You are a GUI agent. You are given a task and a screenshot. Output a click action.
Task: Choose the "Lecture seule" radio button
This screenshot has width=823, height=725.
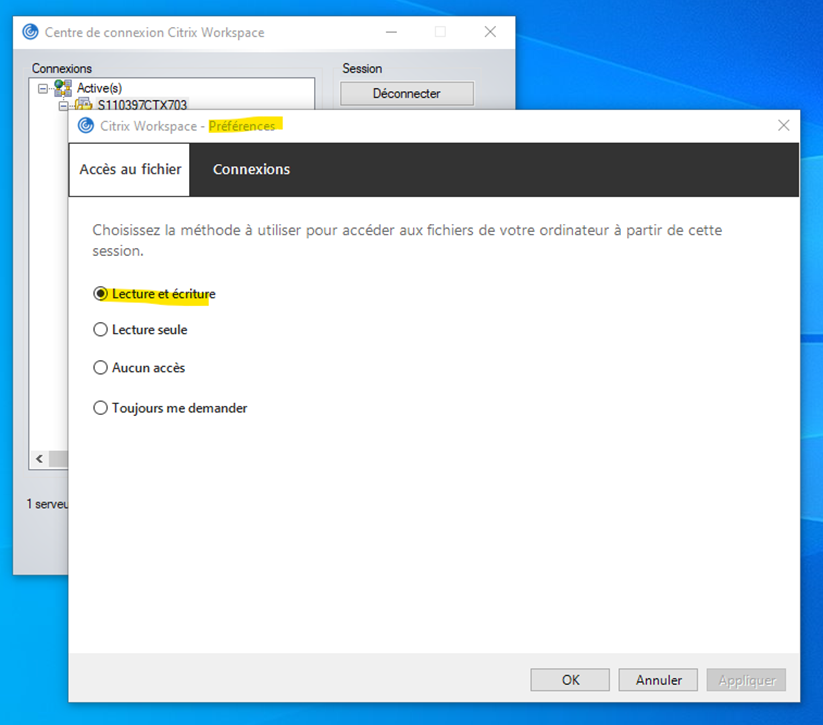pyautogui.click(x=100, y=329)
